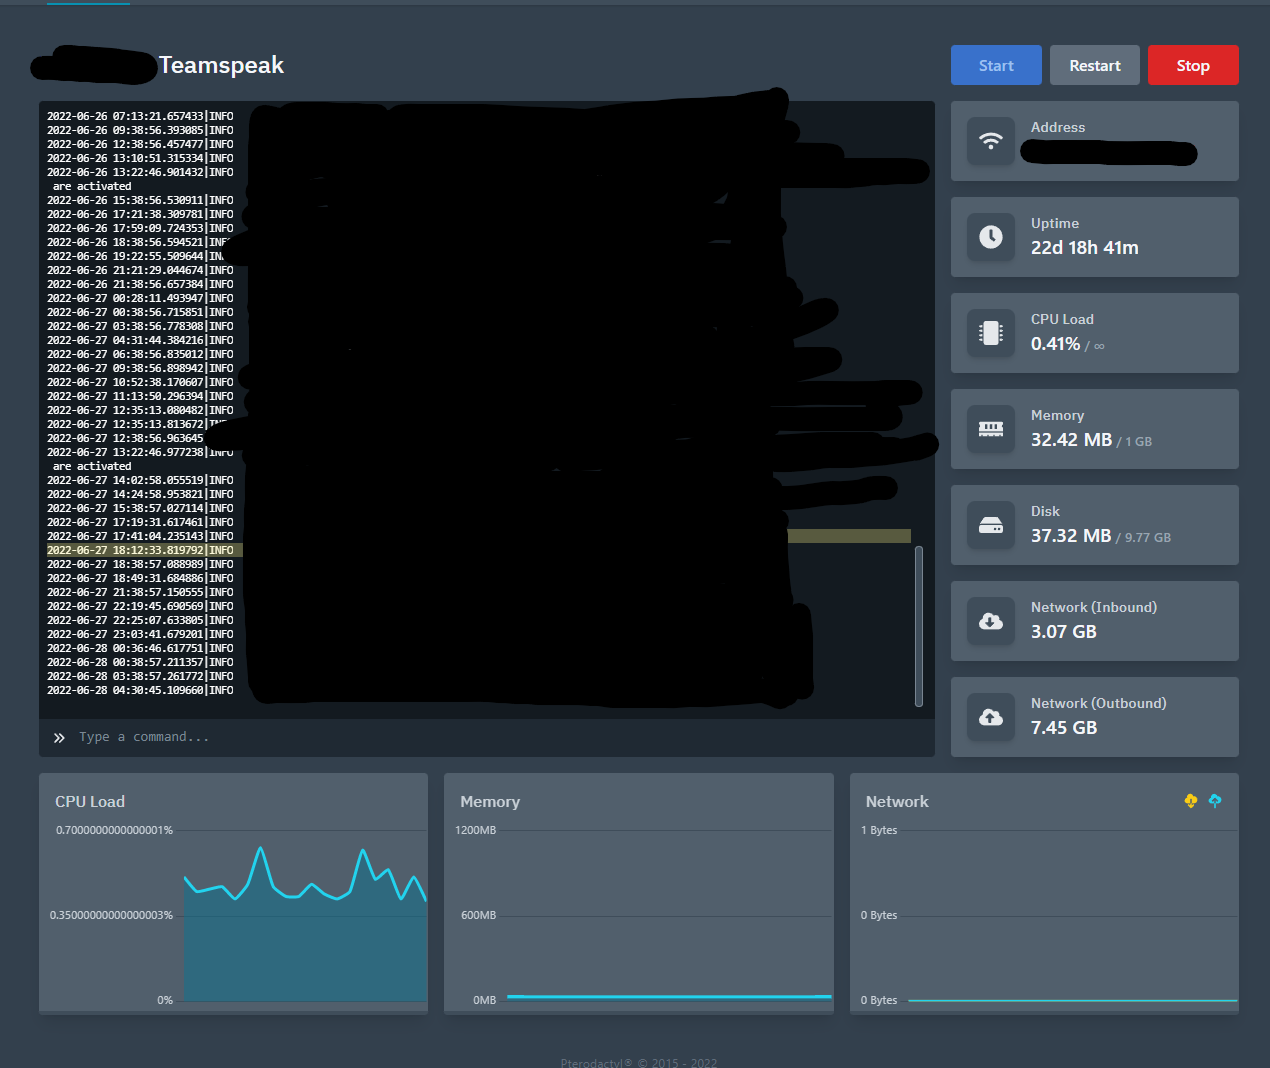Select the highlighted log line from 18:12:33

(140, 549)
